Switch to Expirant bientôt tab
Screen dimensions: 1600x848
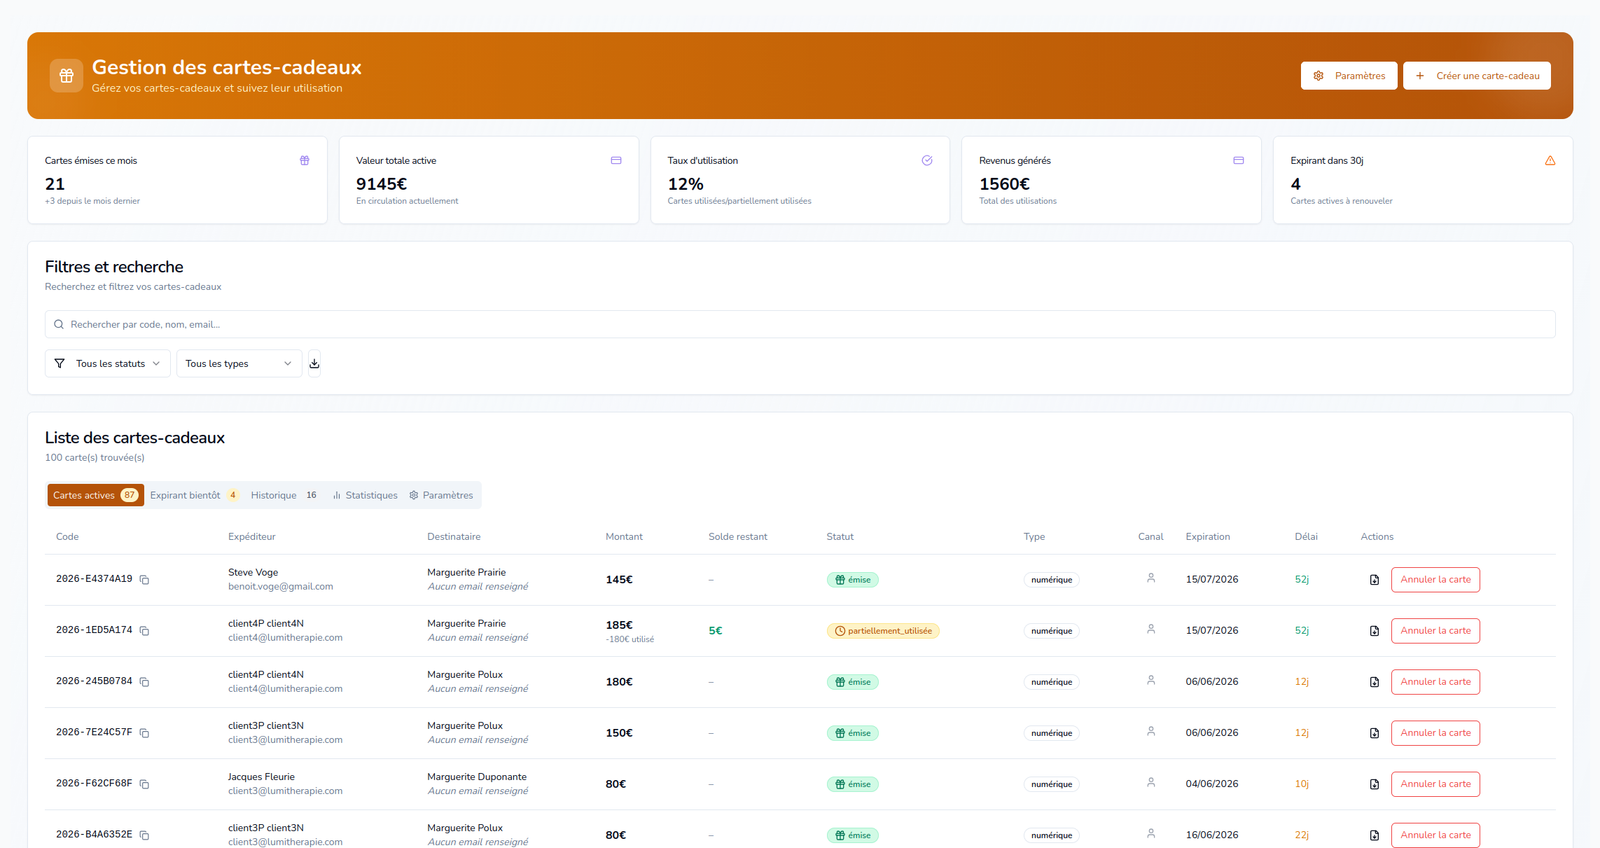pyautogui.click(x=194, y=495)
